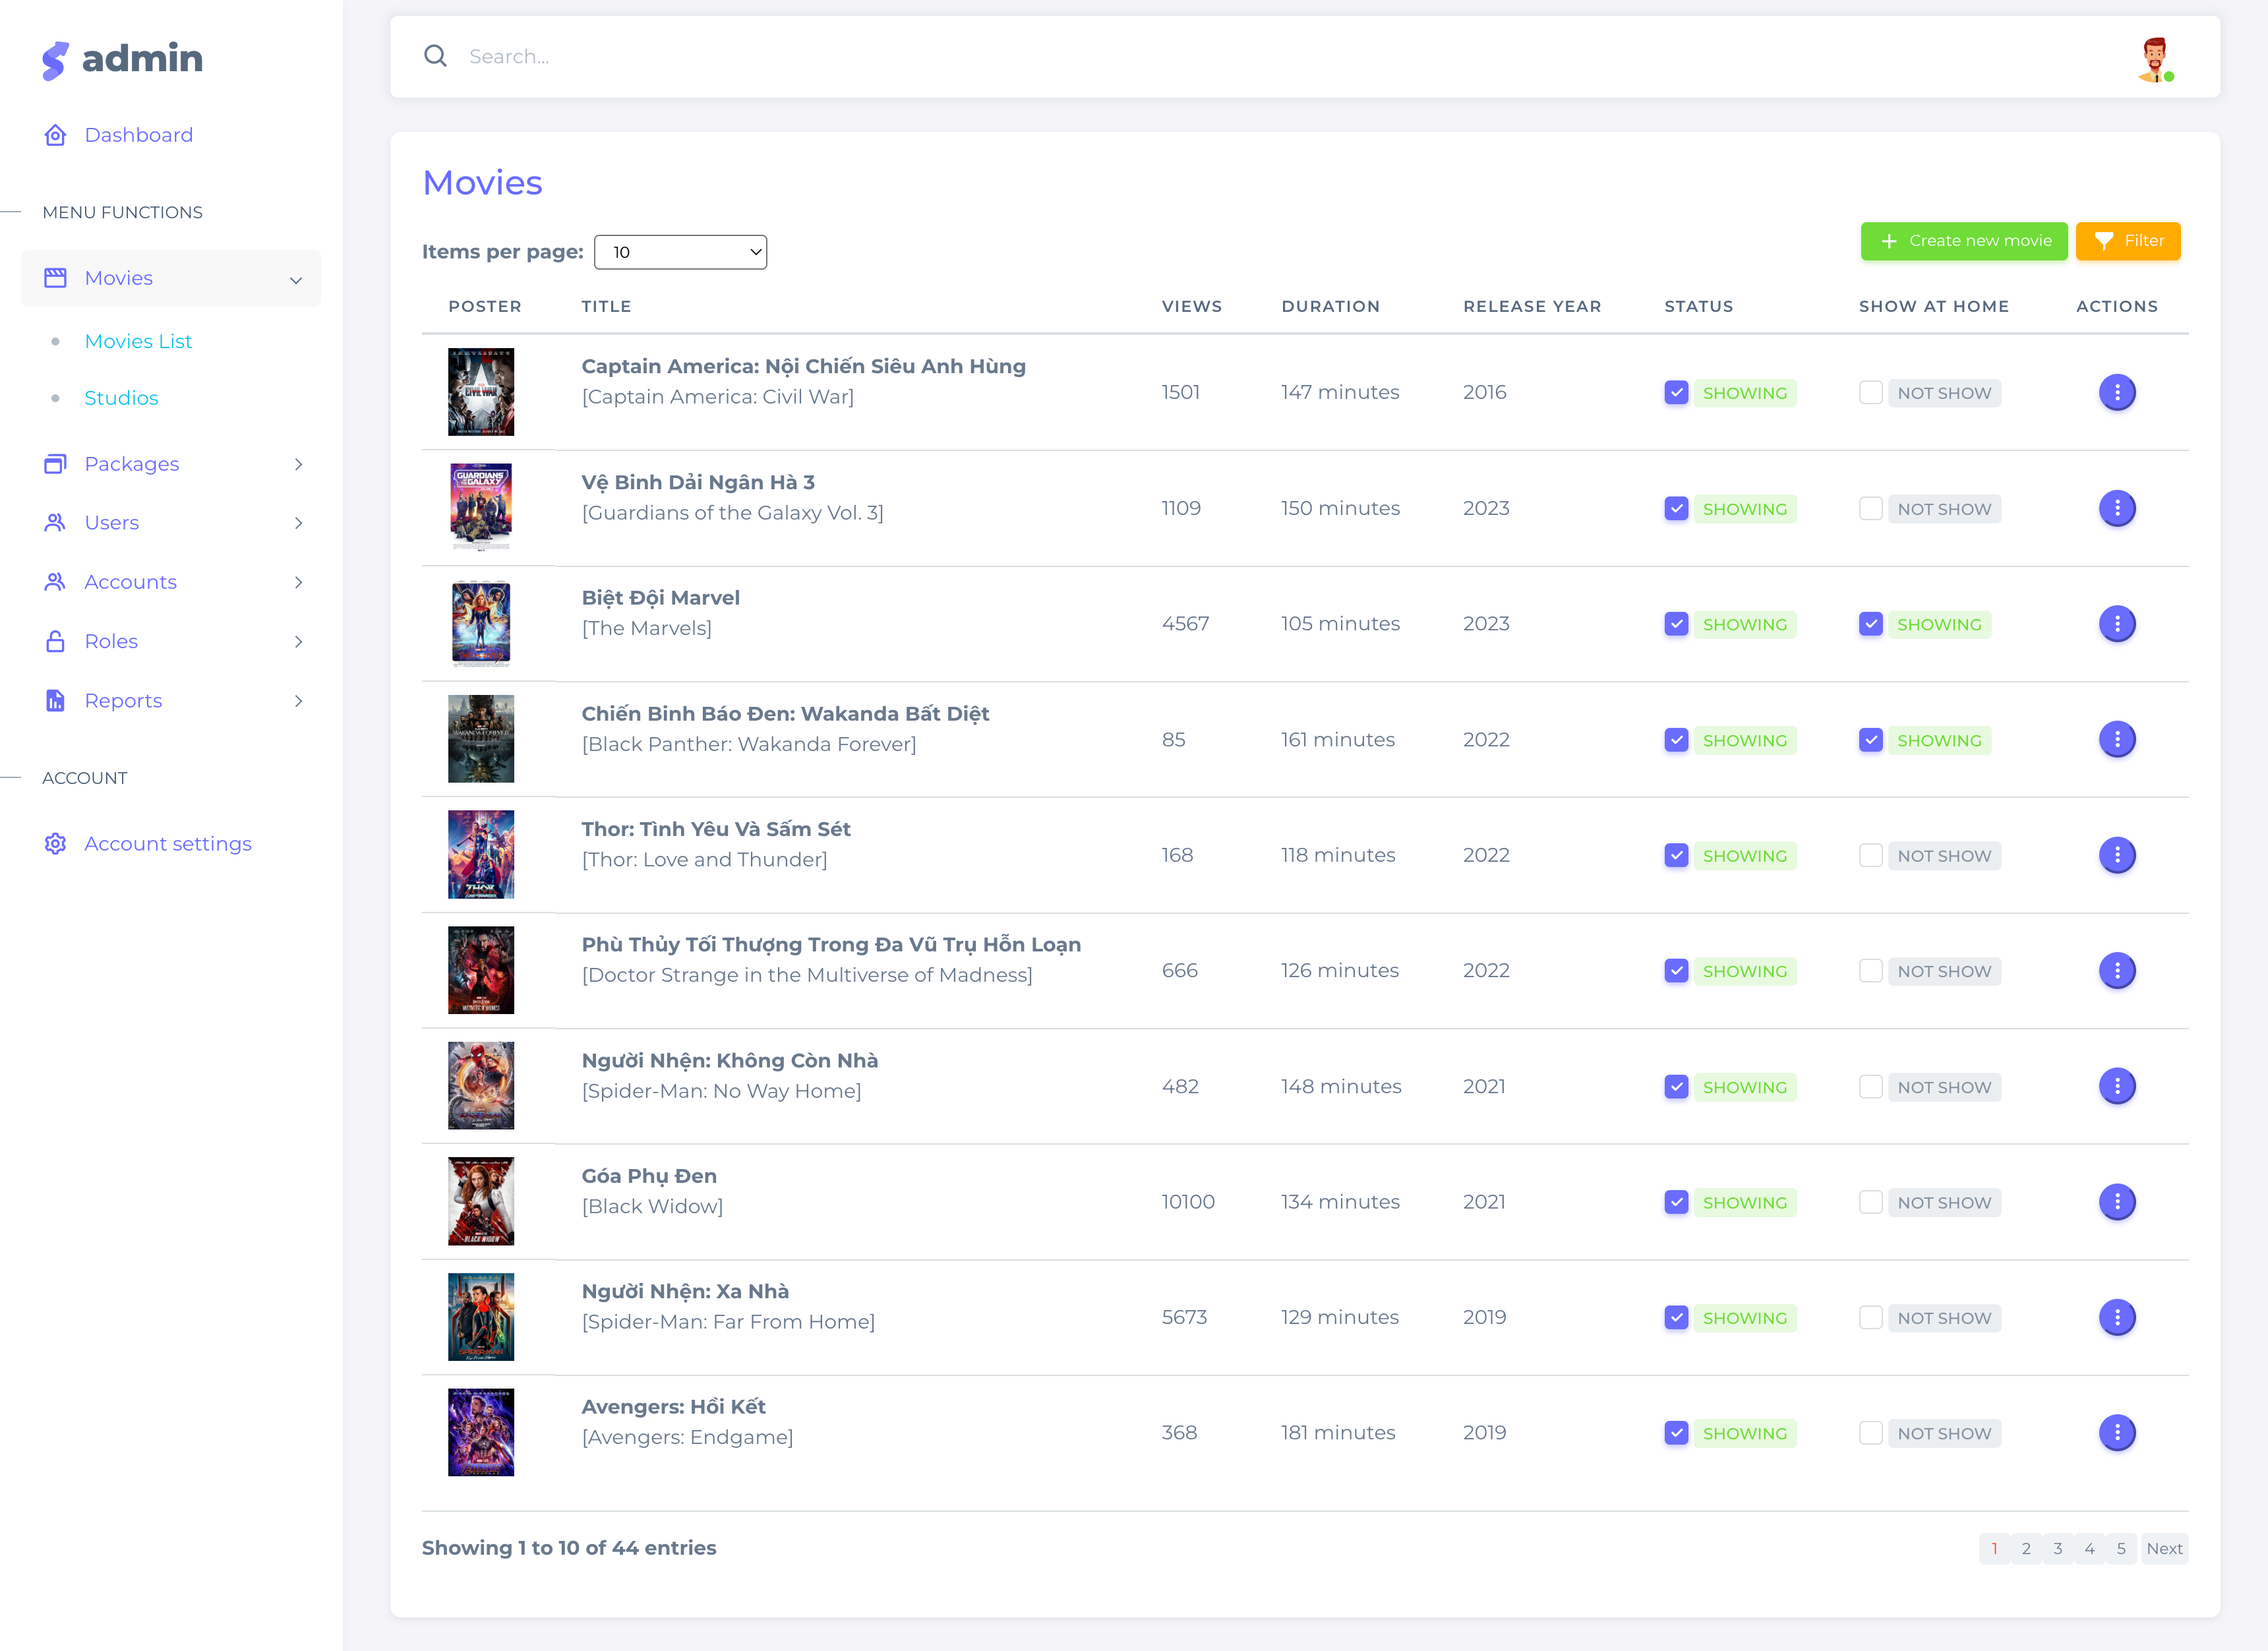The width and height of the screenshot is (2268, 1651).
Task: Uncheck status checkbox for Captain America: Civil War
Action: pyautogui.click(x=1676, y=392)
